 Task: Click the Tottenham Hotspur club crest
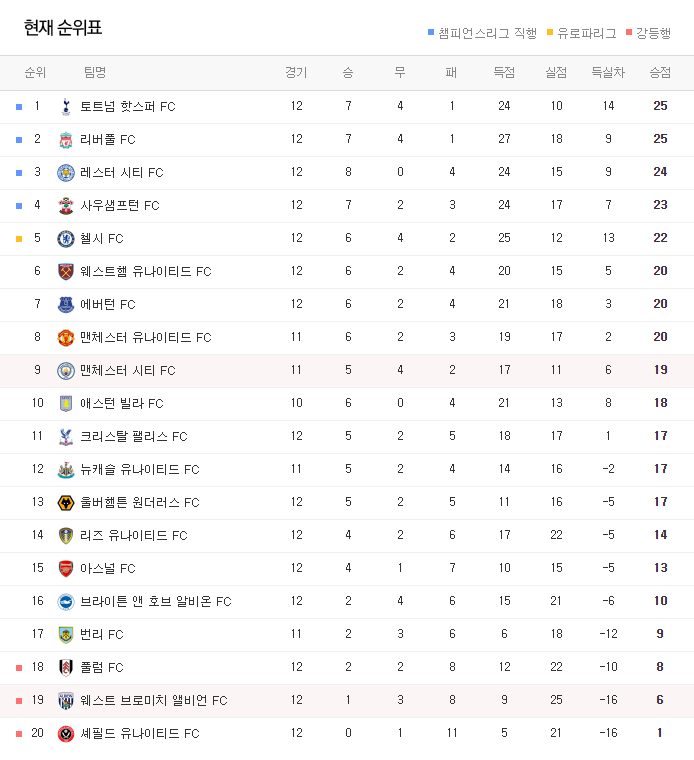(x=66, y=107)
